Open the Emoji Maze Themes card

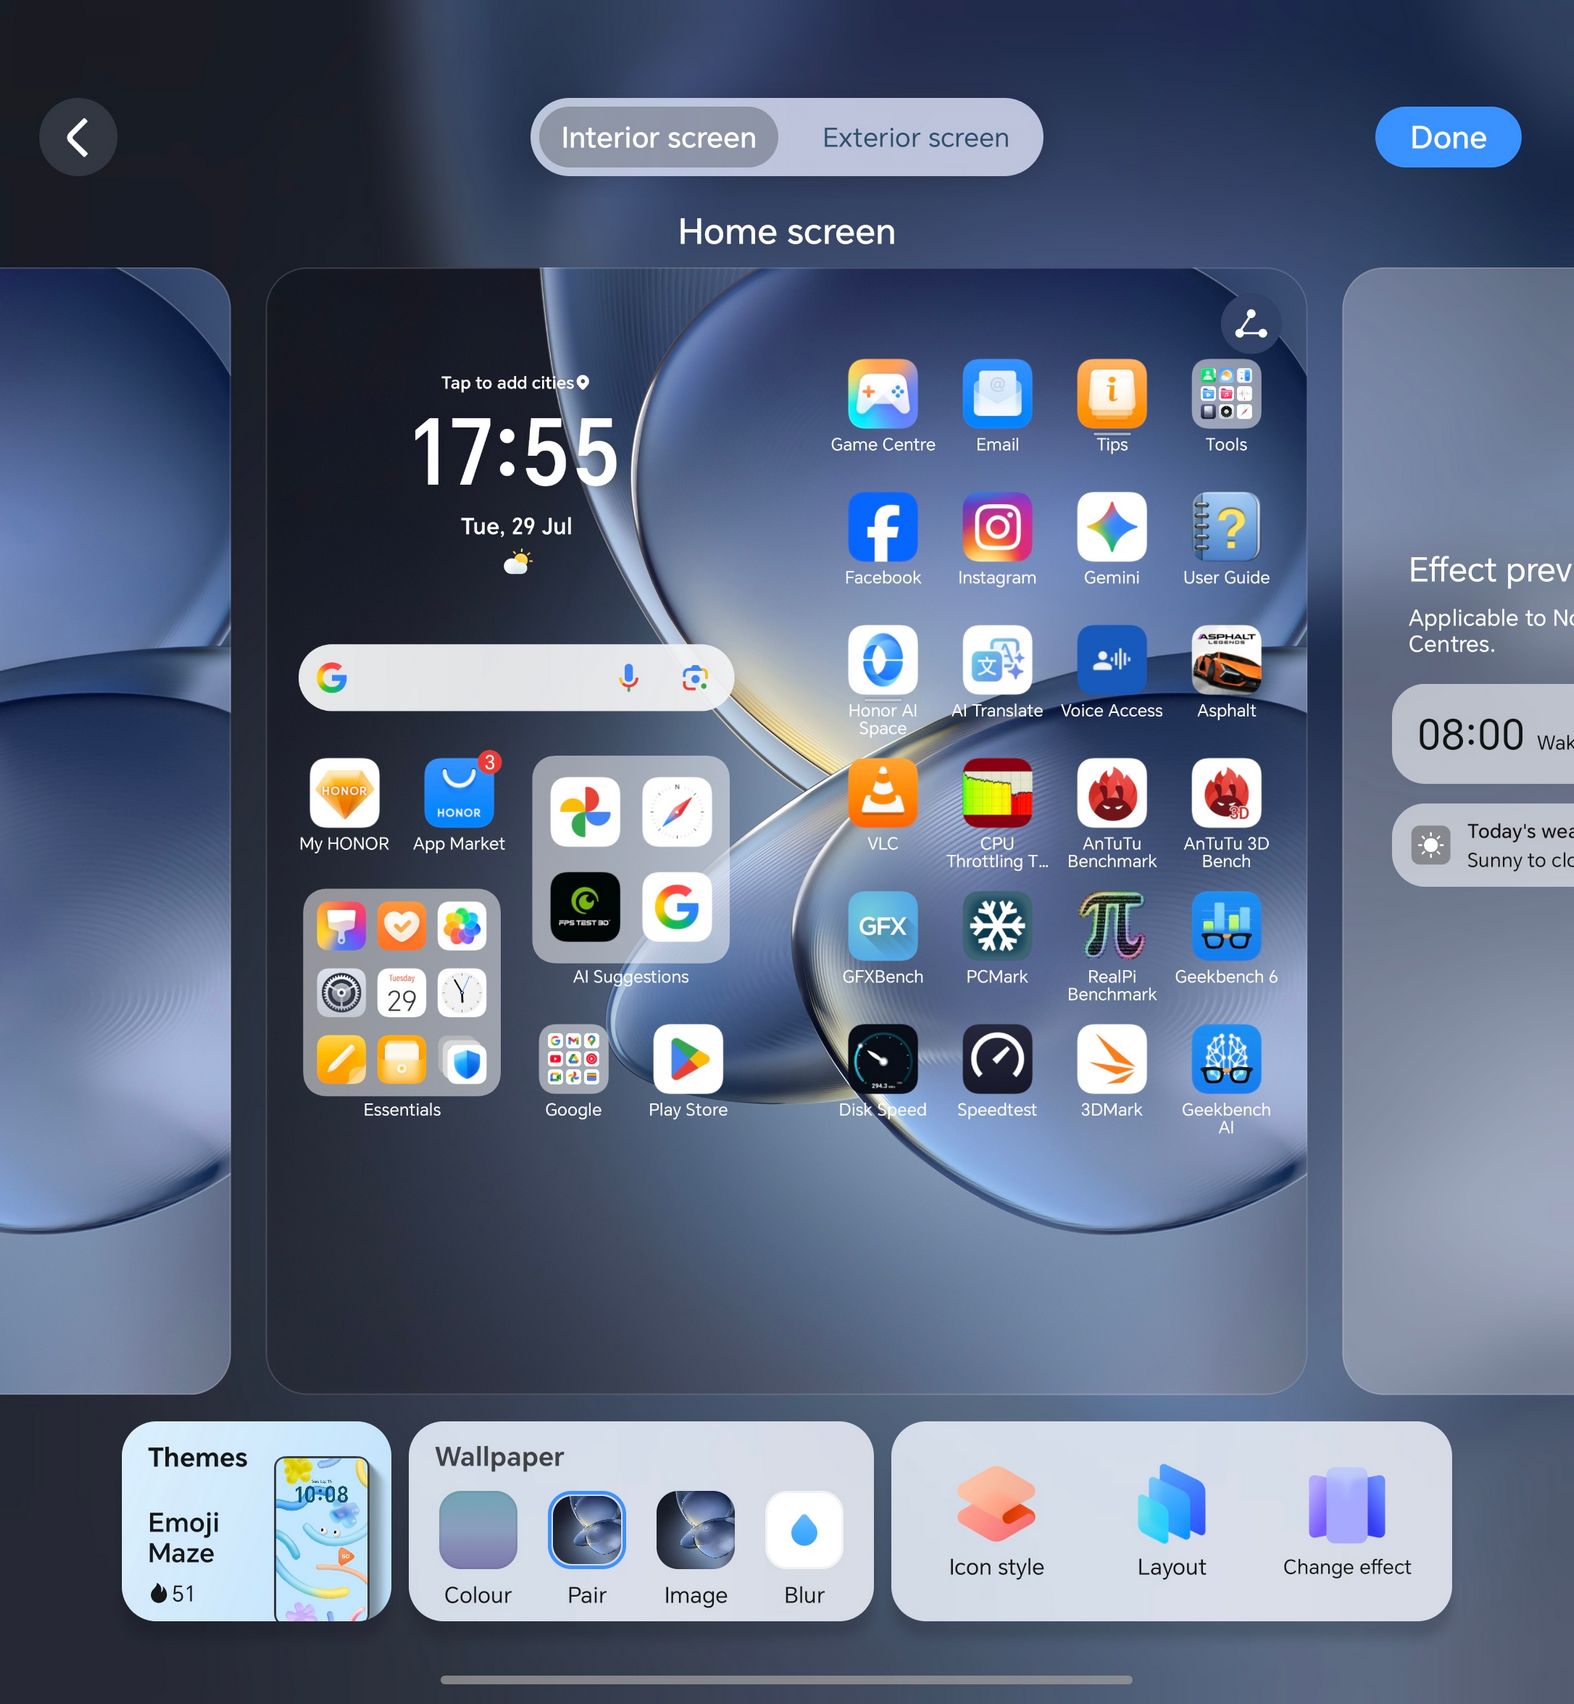(256, 1521)
